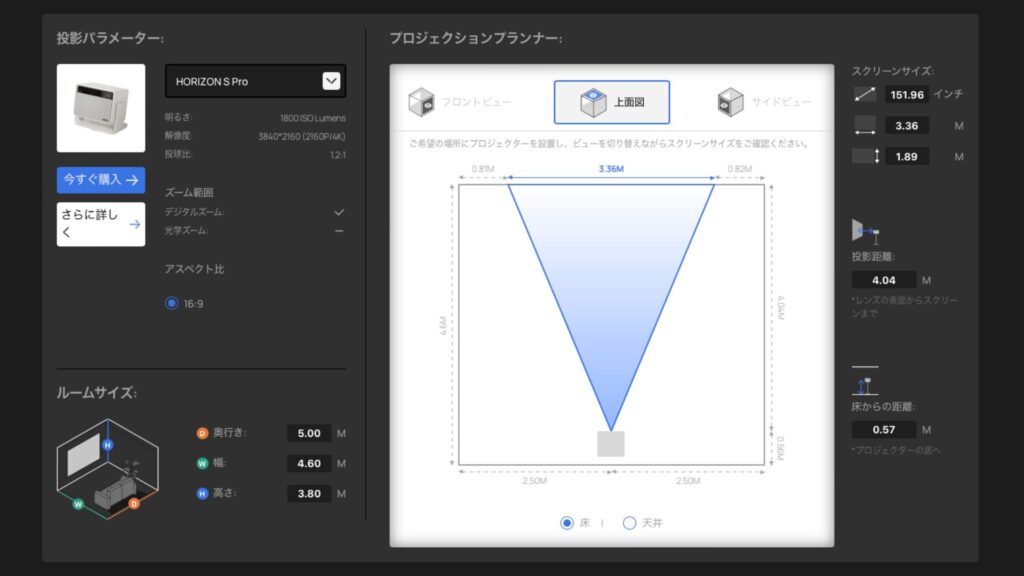
Task: Click the arrow on さらに詳しく button
Action: click(x=135, y=224)
